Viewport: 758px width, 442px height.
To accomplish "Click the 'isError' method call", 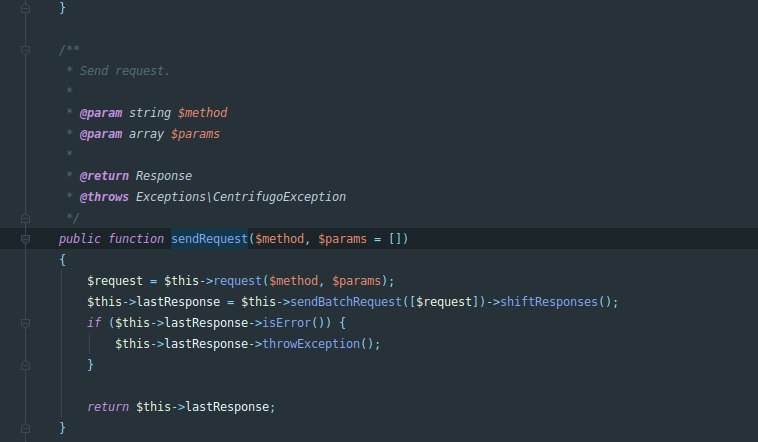I will tap(286, 323).
